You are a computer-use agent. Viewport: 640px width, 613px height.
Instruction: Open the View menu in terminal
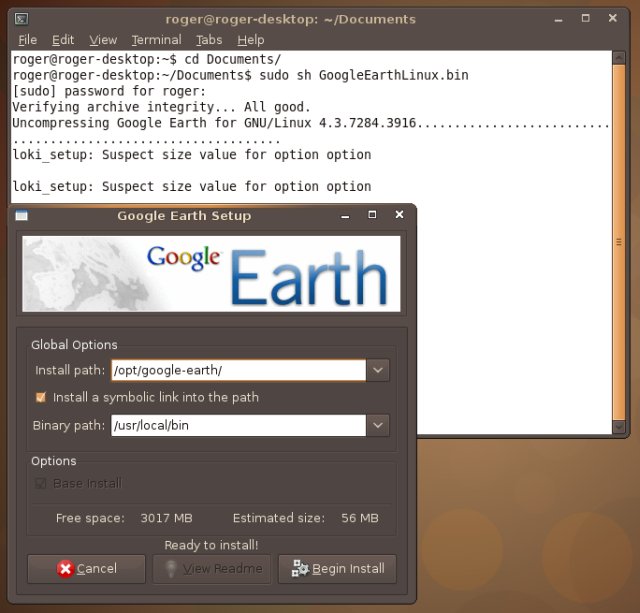tap(103, 40)
